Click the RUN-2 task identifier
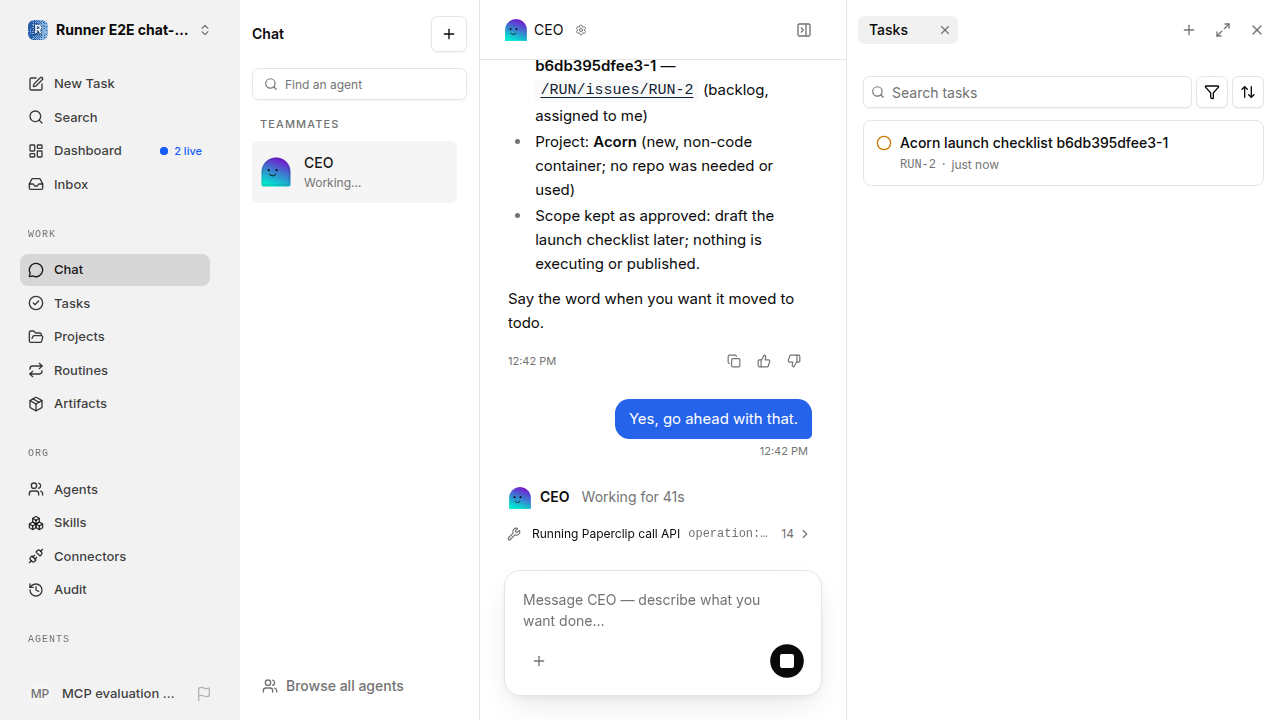 tap(918, 164)
